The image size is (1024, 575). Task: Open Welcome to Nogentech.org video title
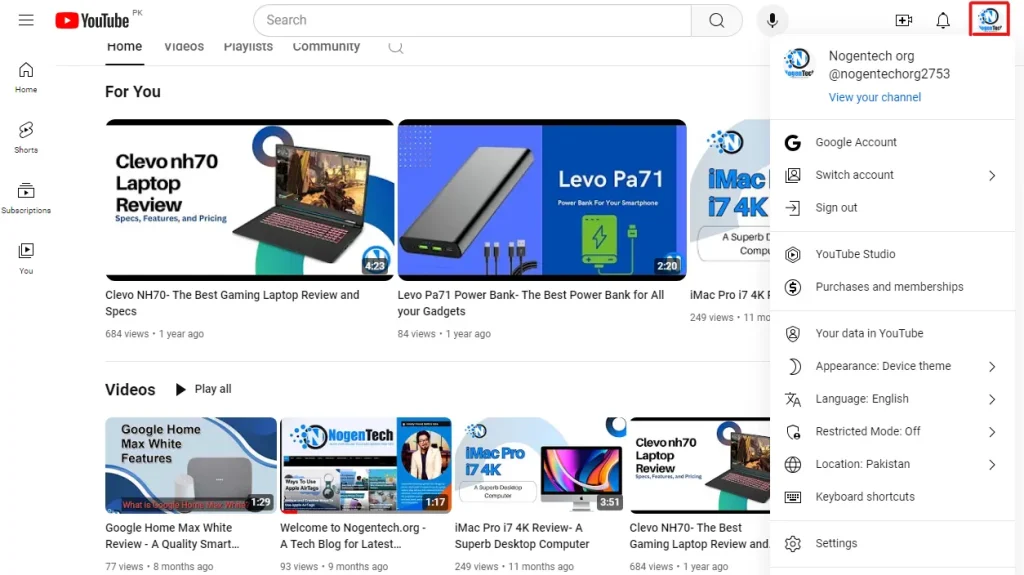353,536
